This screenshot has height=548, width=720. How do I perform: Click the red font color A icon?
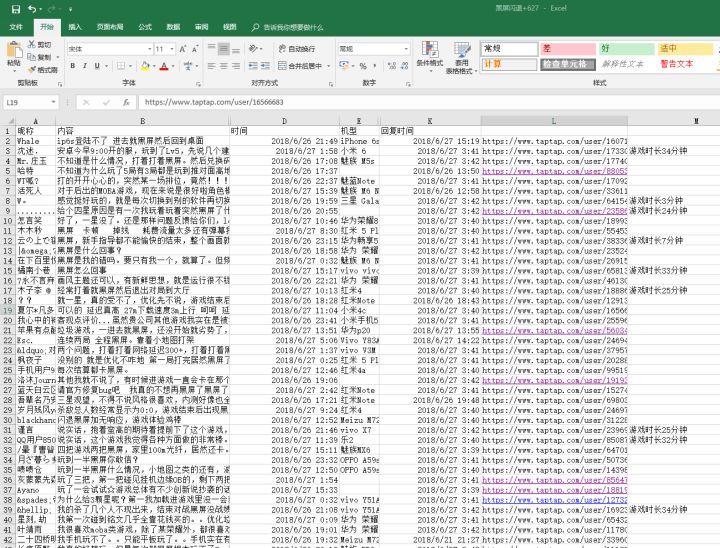pyautogui.click(x=164, y=66)
